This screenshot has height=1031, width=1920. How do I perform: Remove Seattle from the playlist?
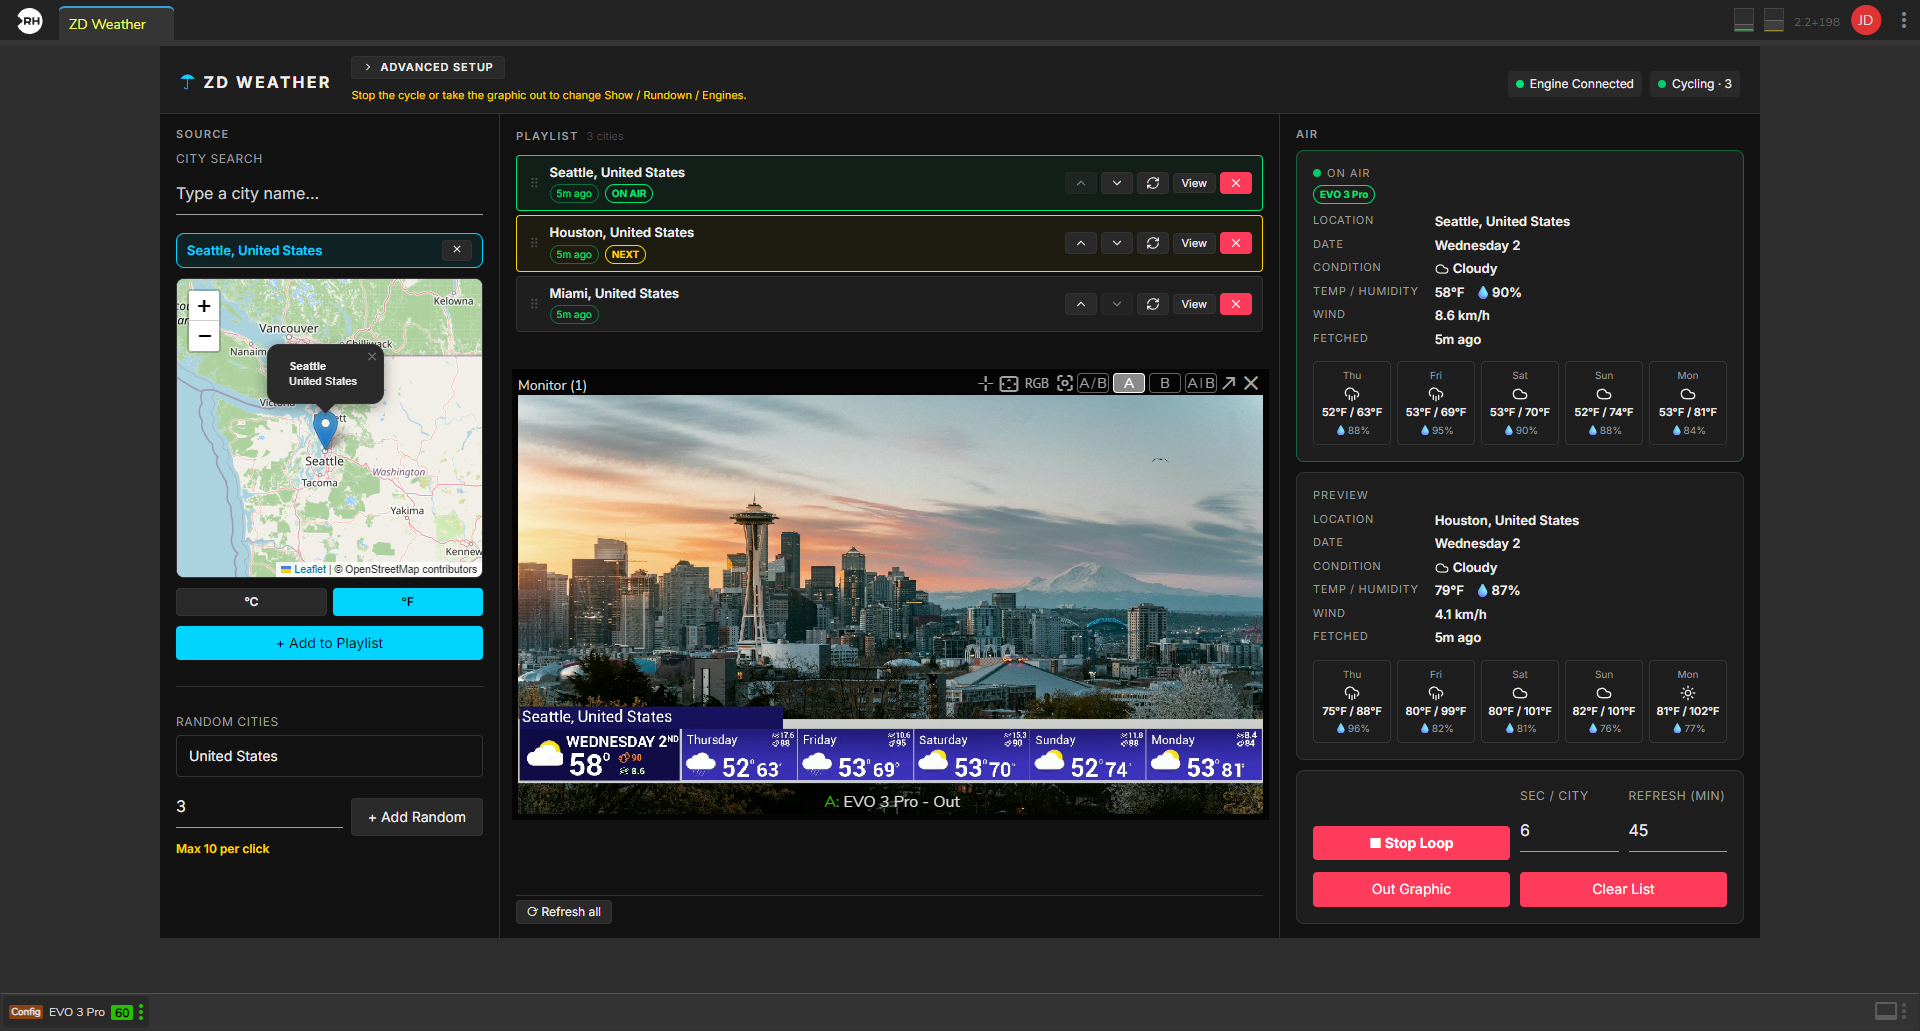pyautogui.click(x=1236, y=183)
